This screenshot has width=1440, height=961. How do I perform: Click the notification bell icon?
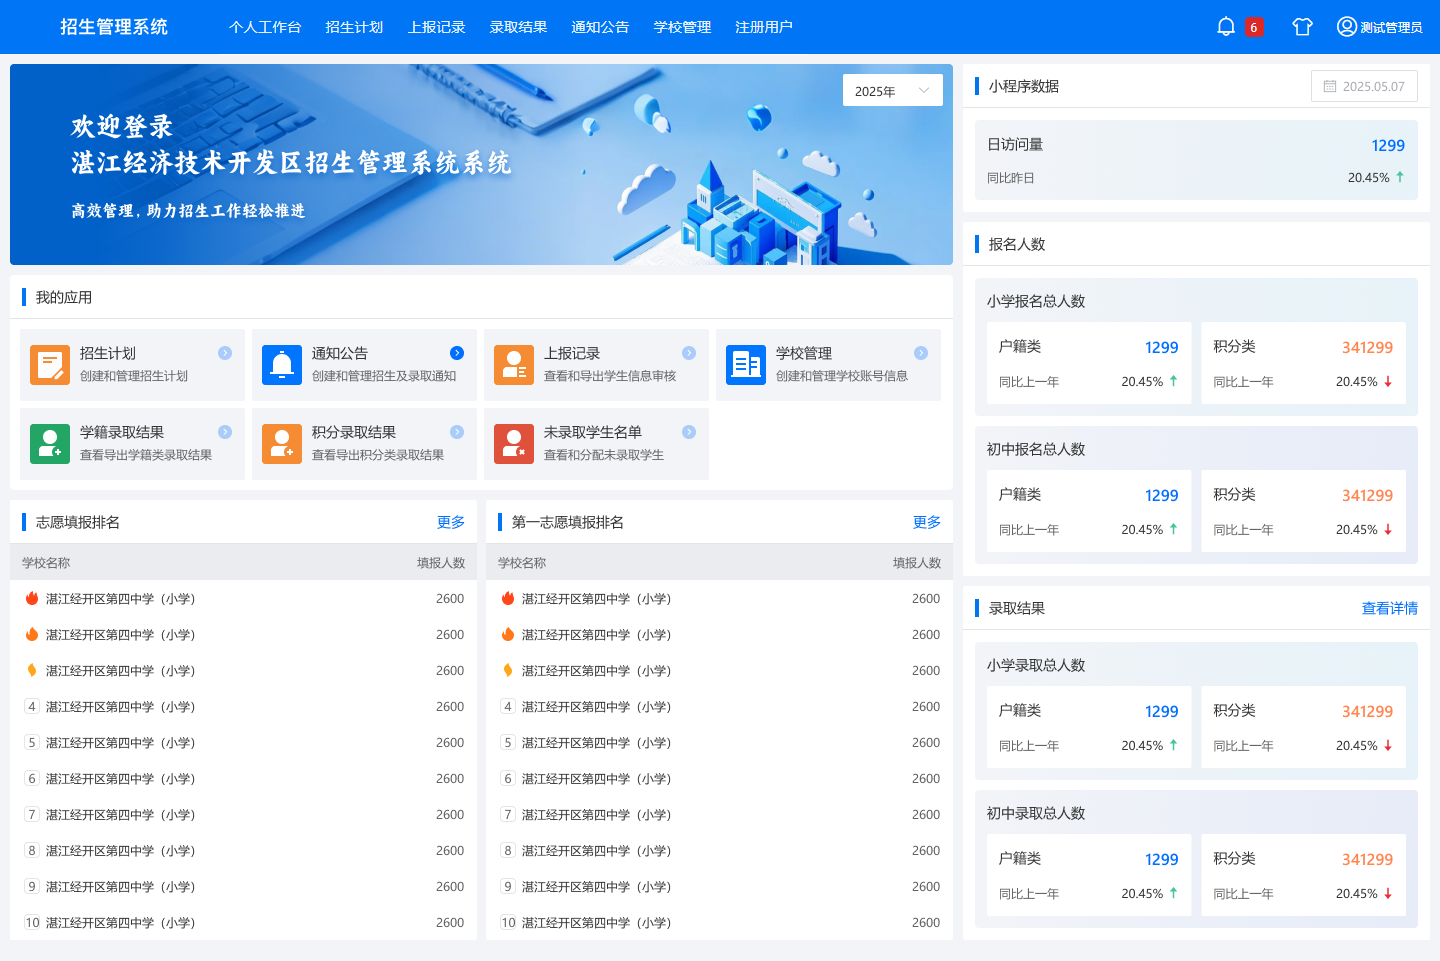pyautogui.click(x=1225, y=27)
